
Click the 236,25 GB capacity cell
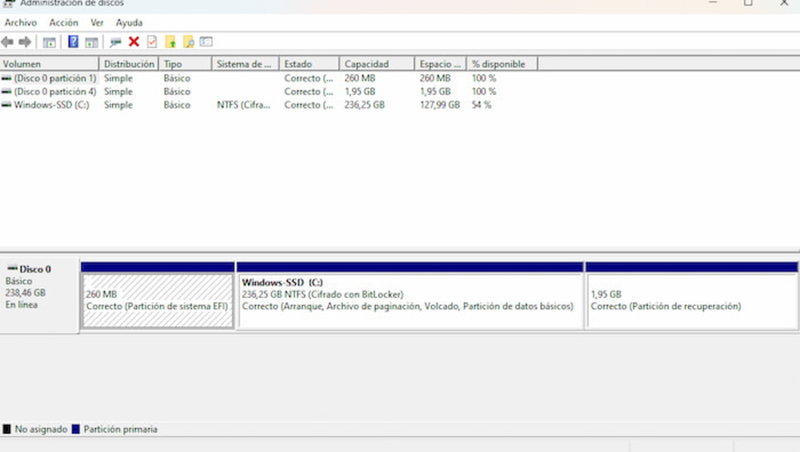pyautogui.click(x=364, y=105)
